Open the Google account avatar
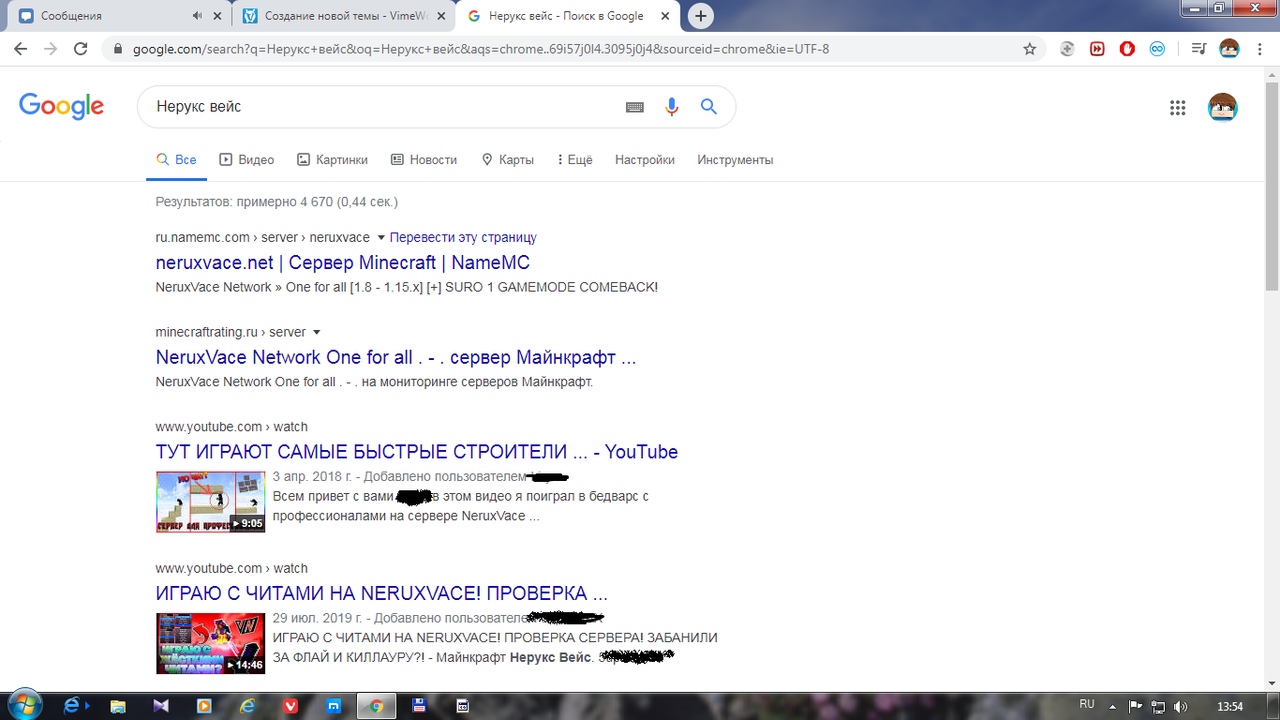Viewport: 1280px width, 720px height. tap(1222, 108)
